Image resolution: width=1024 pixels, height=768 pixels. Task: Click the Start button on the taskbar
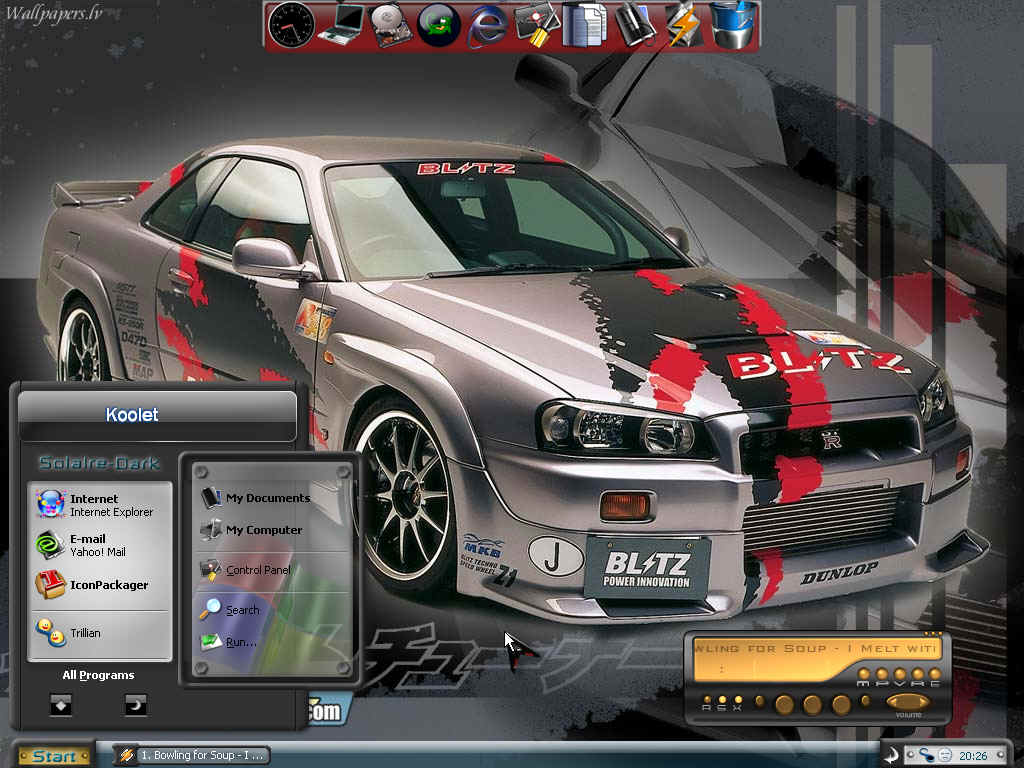[x=52, y=756]
